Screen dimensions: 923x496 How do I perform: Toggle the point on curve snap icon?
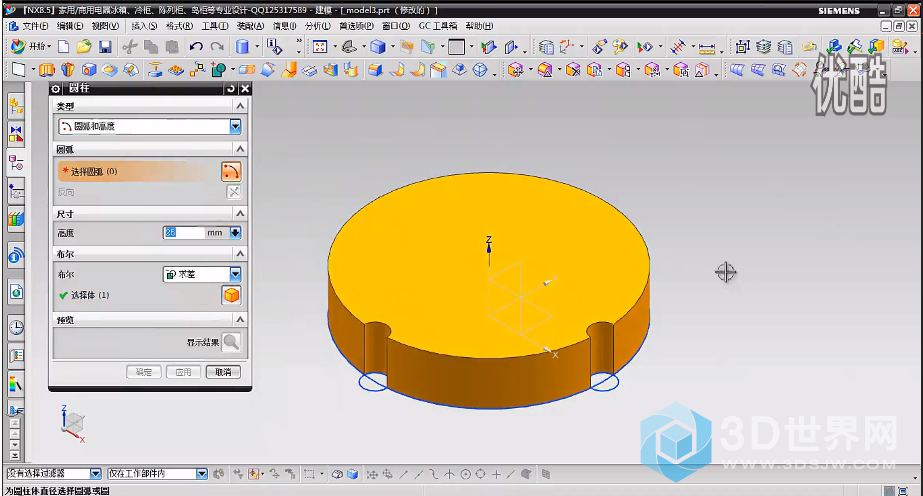click(510, 474)
